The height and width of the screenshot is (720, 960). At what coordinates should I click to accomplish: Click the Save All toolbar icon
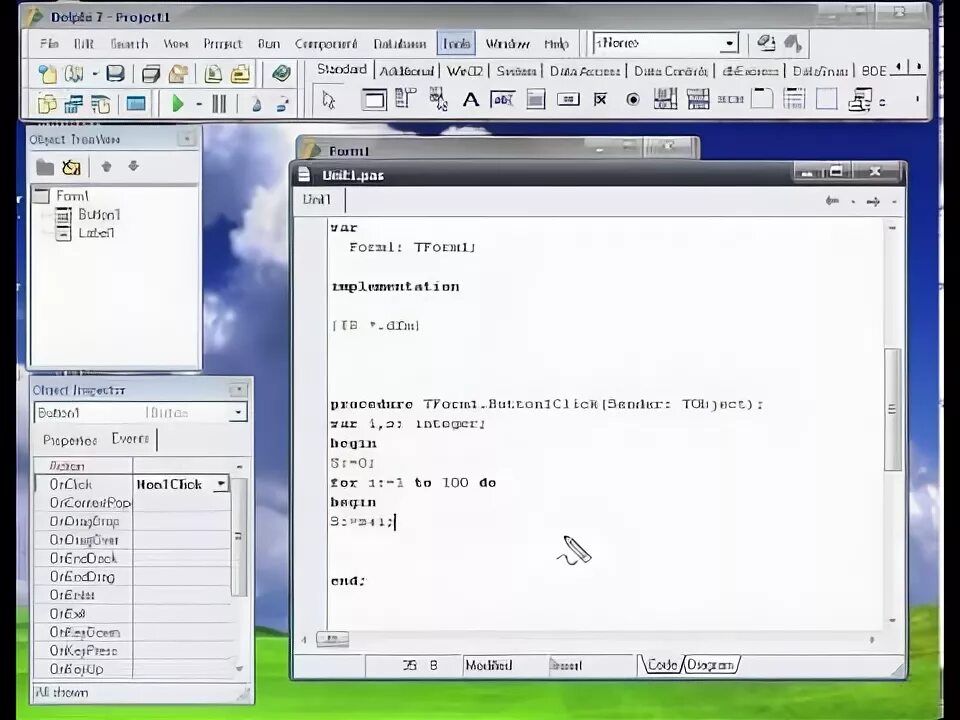[x=151, y=74]
